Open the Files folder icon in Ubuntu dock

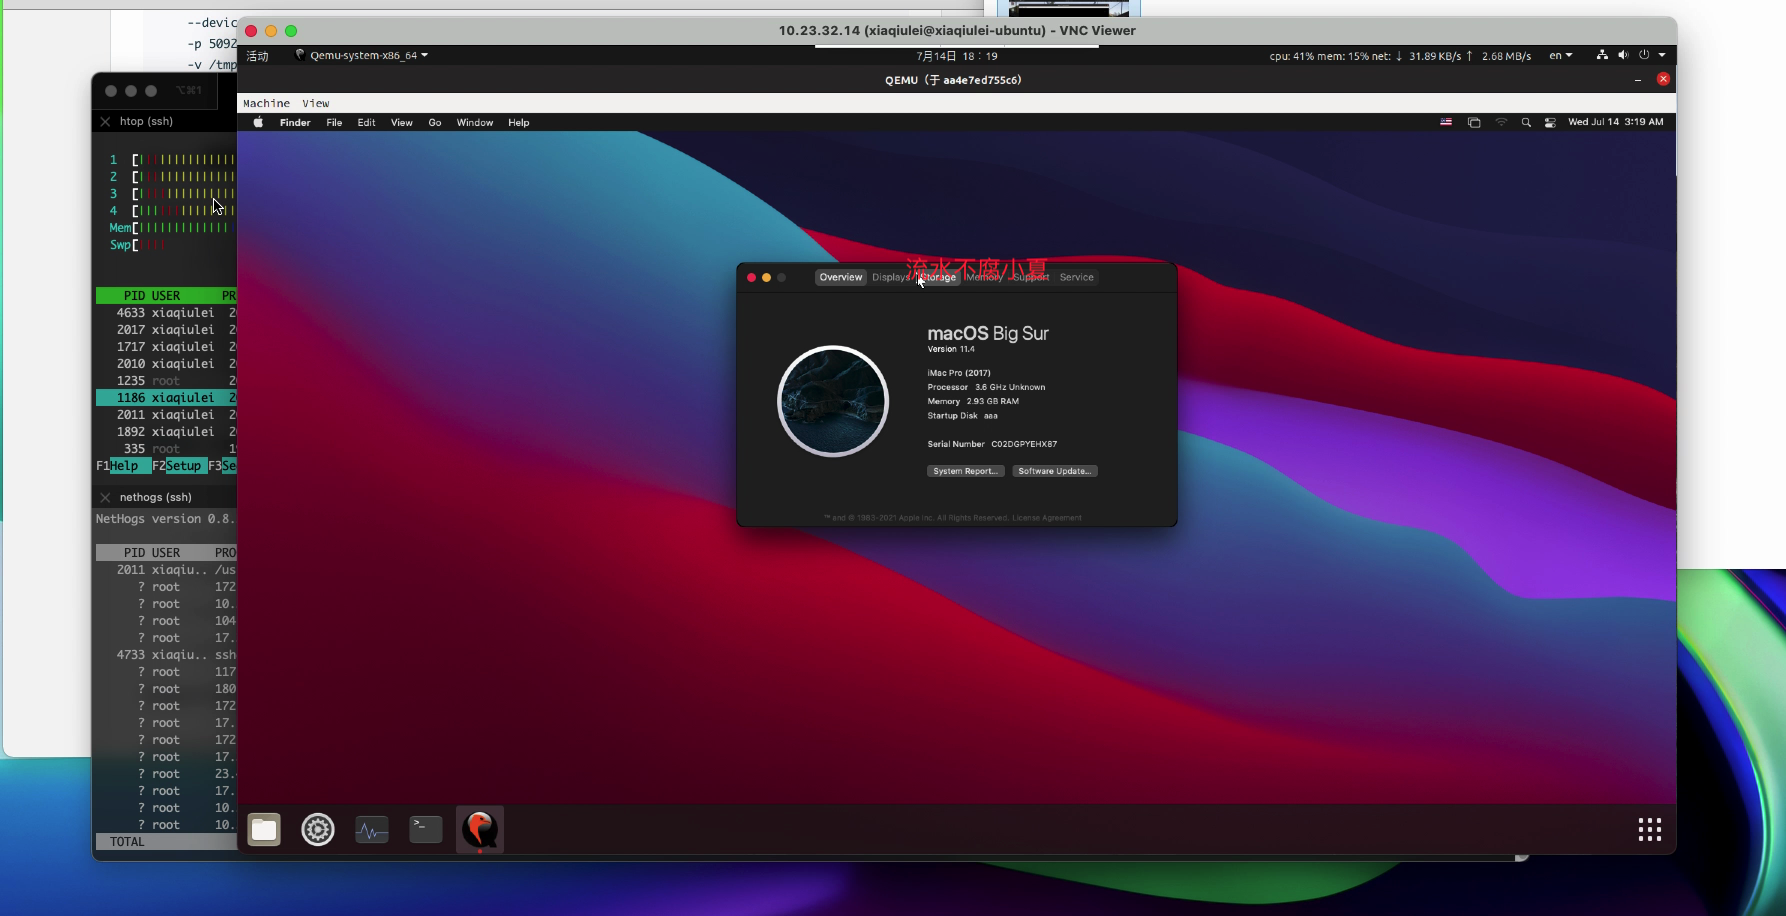coord(264,829)
